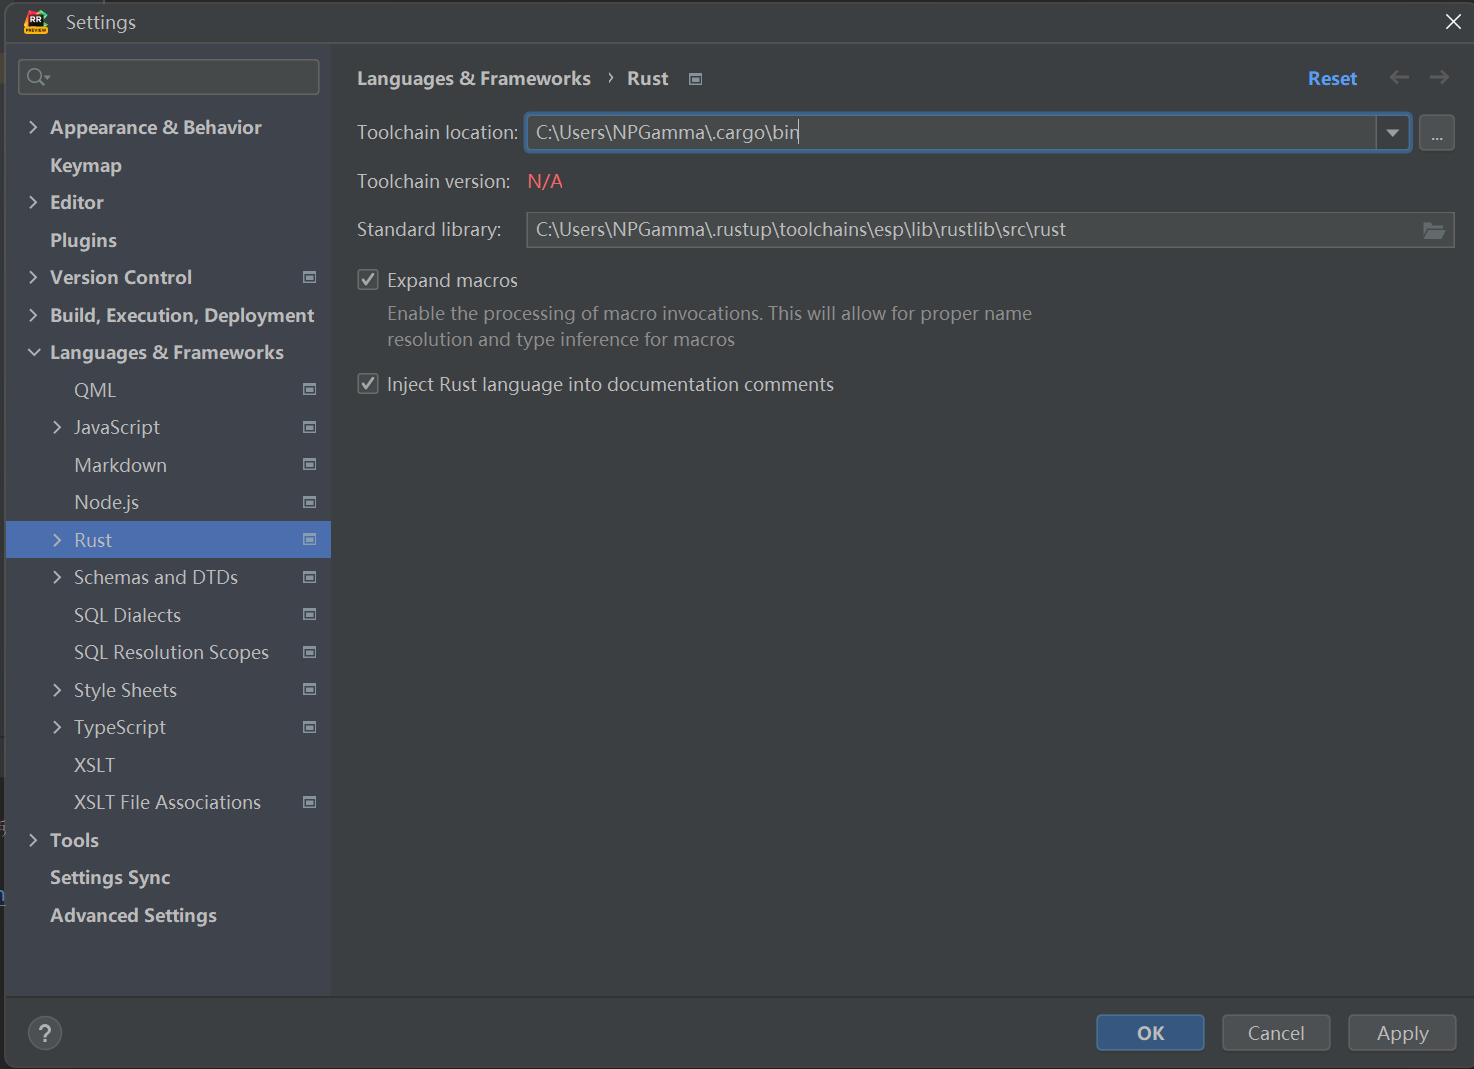Viewport: 1474px width, 1069px height.
Task: Click the back navigation arrow
Action: pyautogui.click(x=1399, y=78)
